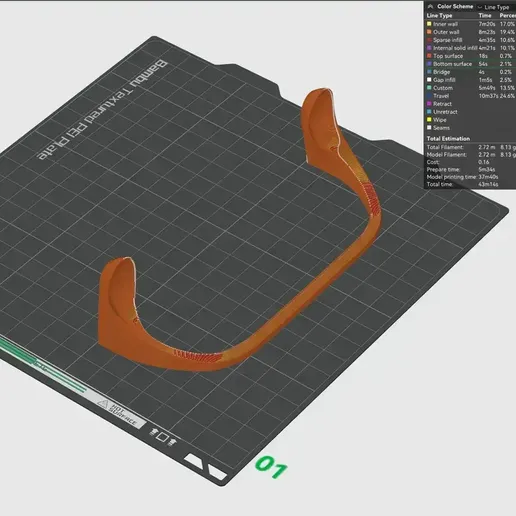The width and height of the screenshot is (516, 516).
Task: Click the Line Type column header
Action: click(x=439, y=16)
